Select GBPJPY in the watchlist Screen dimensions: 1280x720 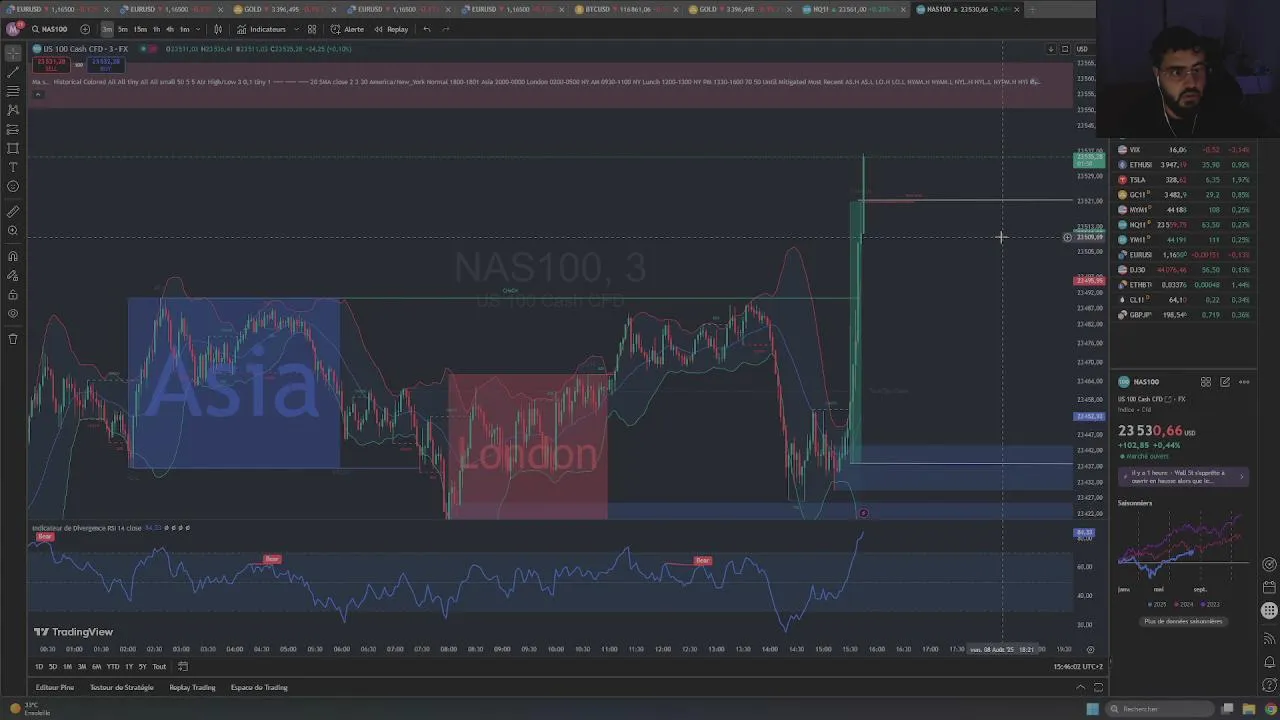pos(1185,315)
